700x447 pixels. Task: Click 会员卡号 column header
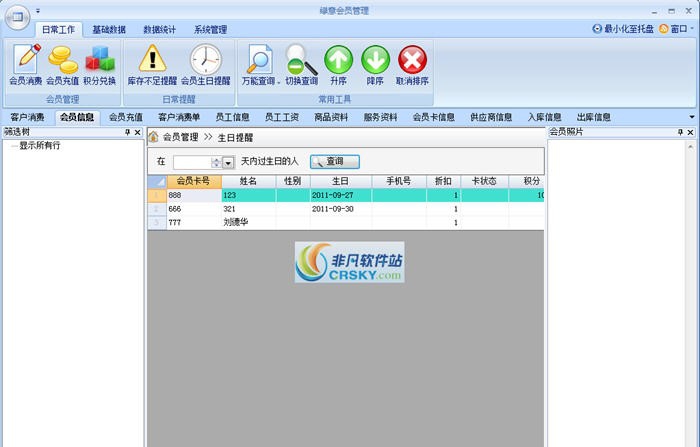tap(194, 181)
